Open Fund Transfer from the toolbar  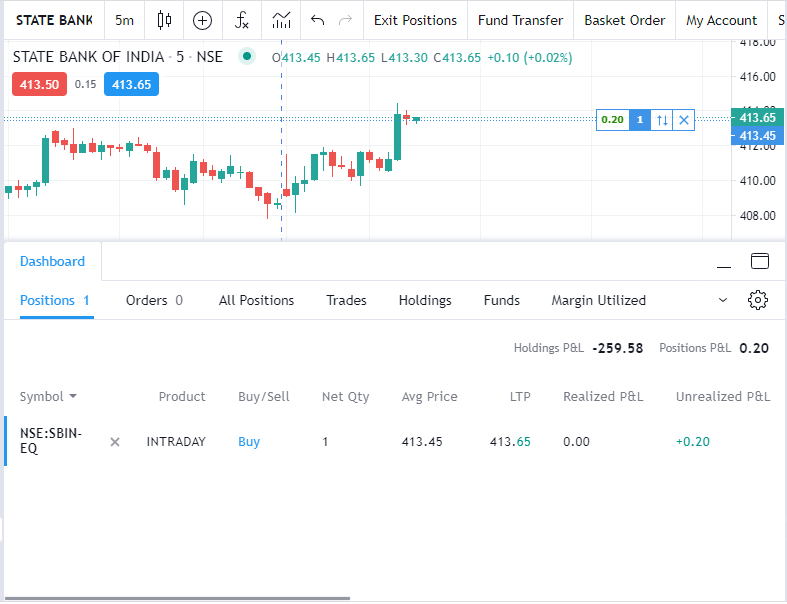pyautogui.click(x=520, y=20)
